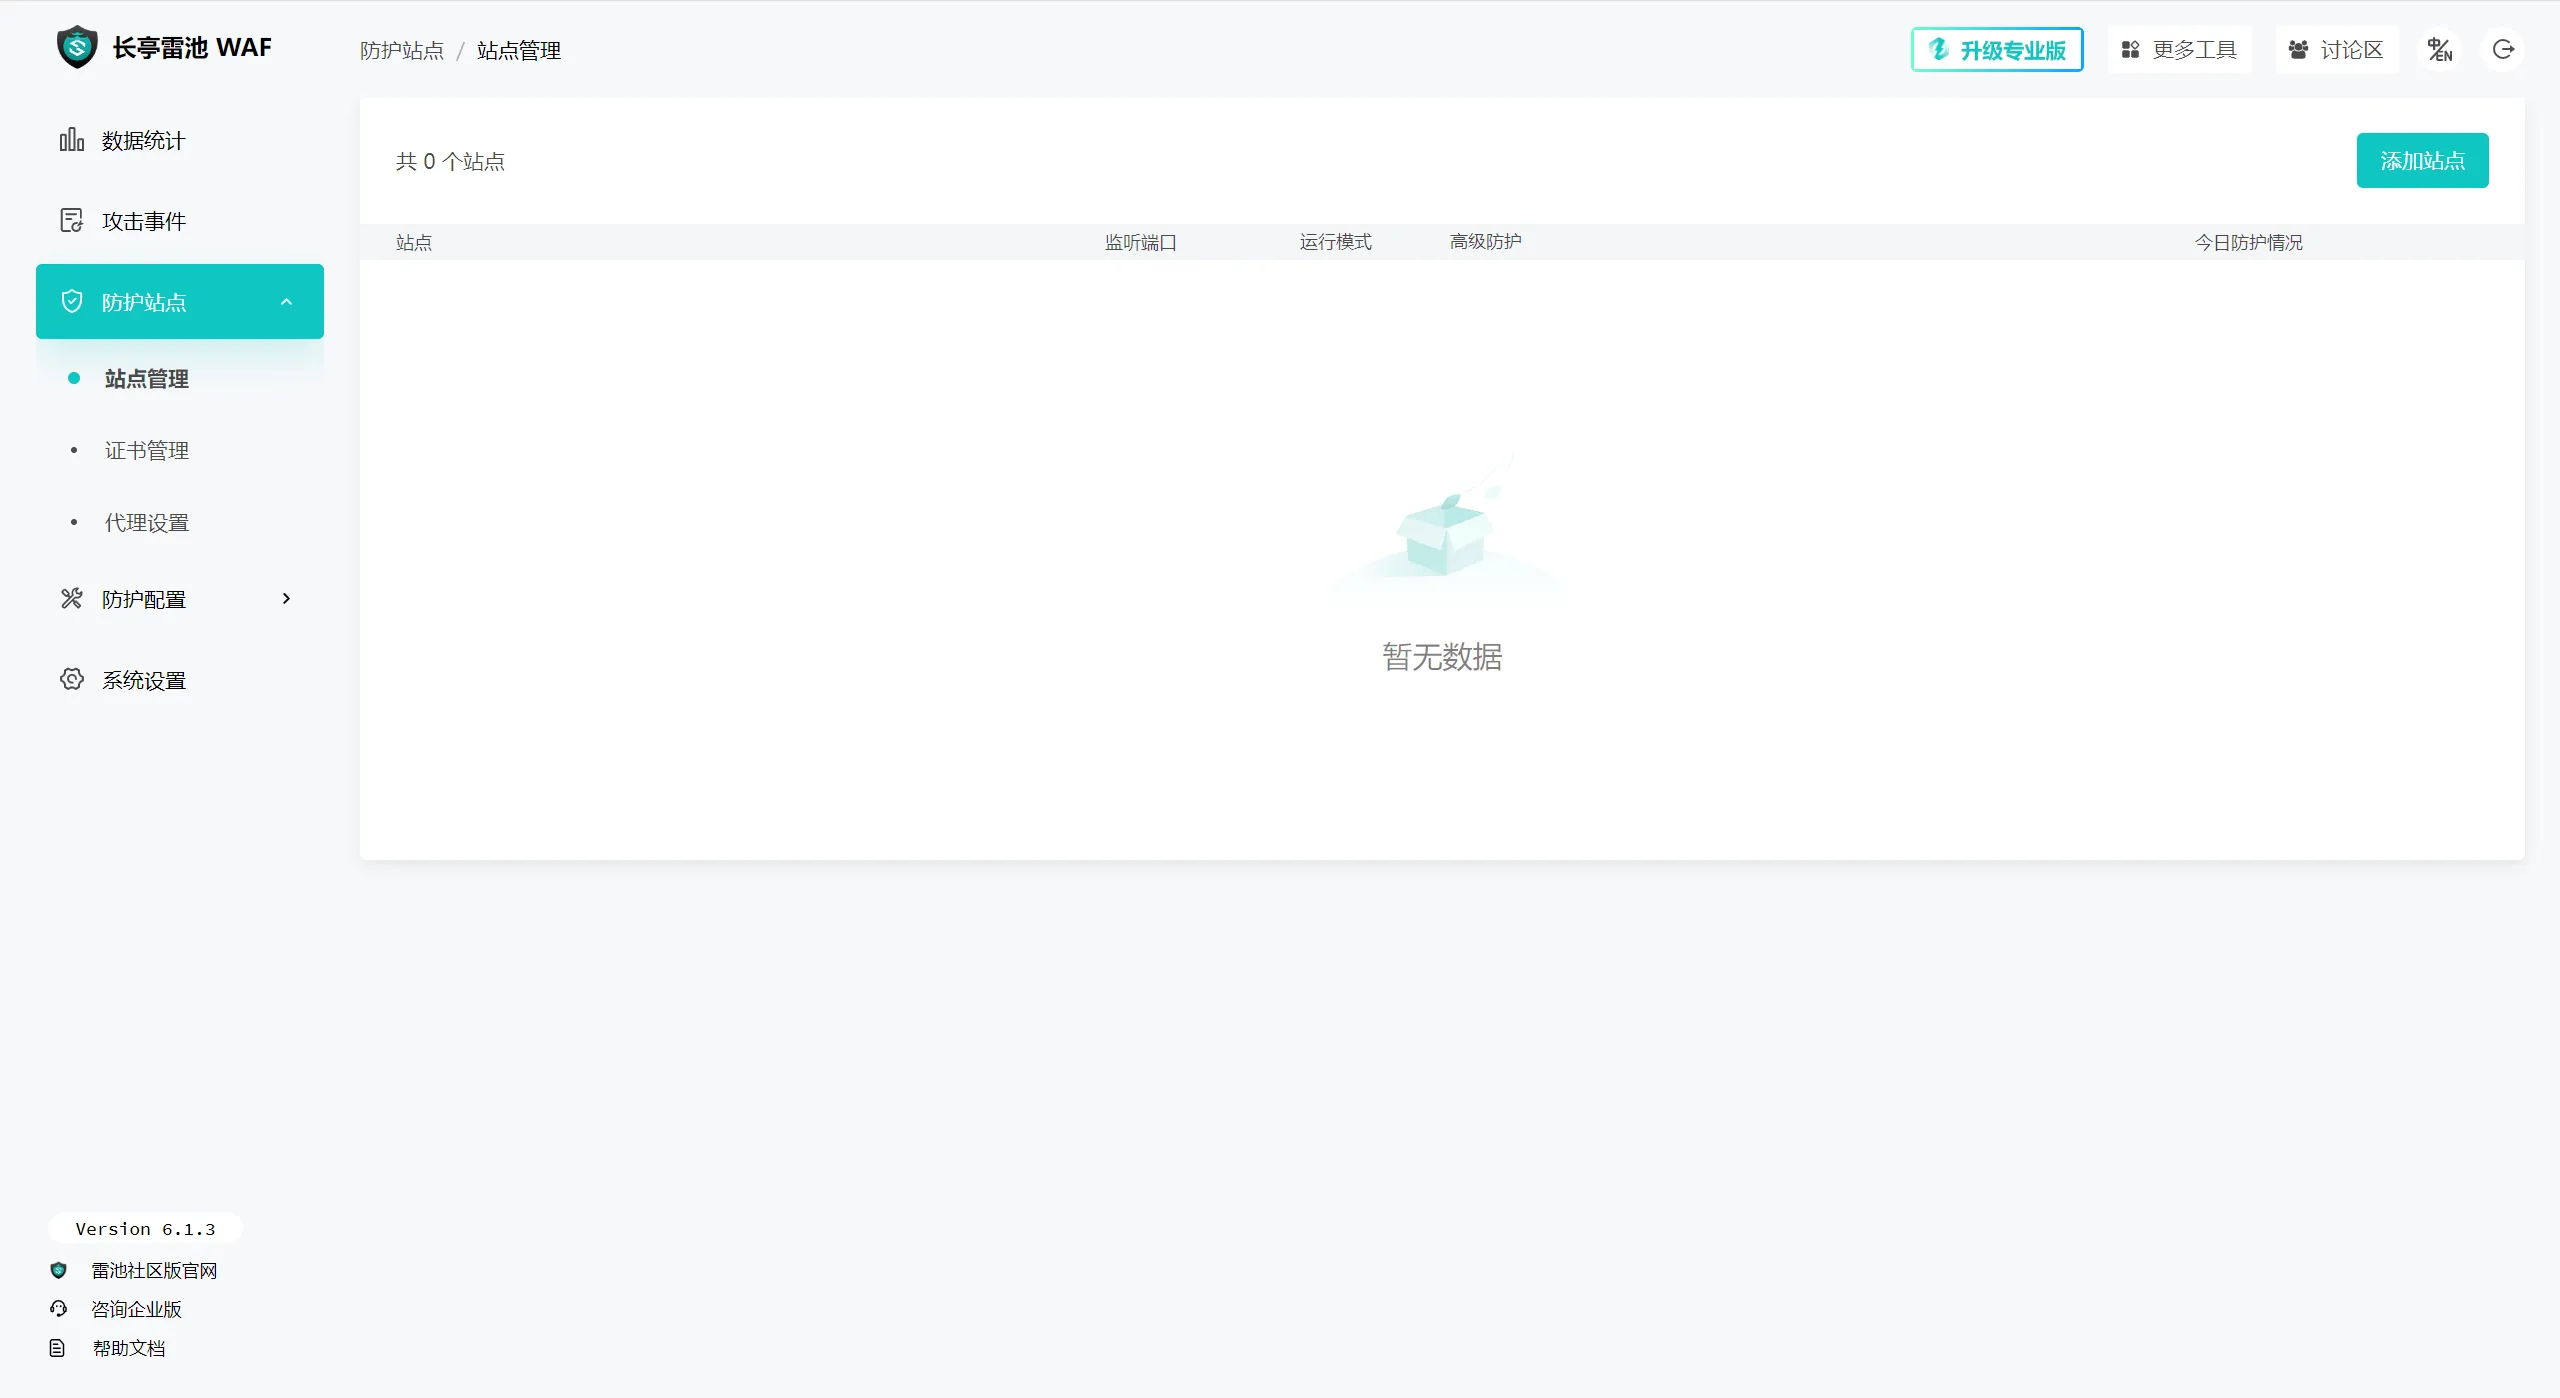The image size is (2560, 1398).
Task: Open the 帮助文档 link
Action: (x=129, y=1348)
